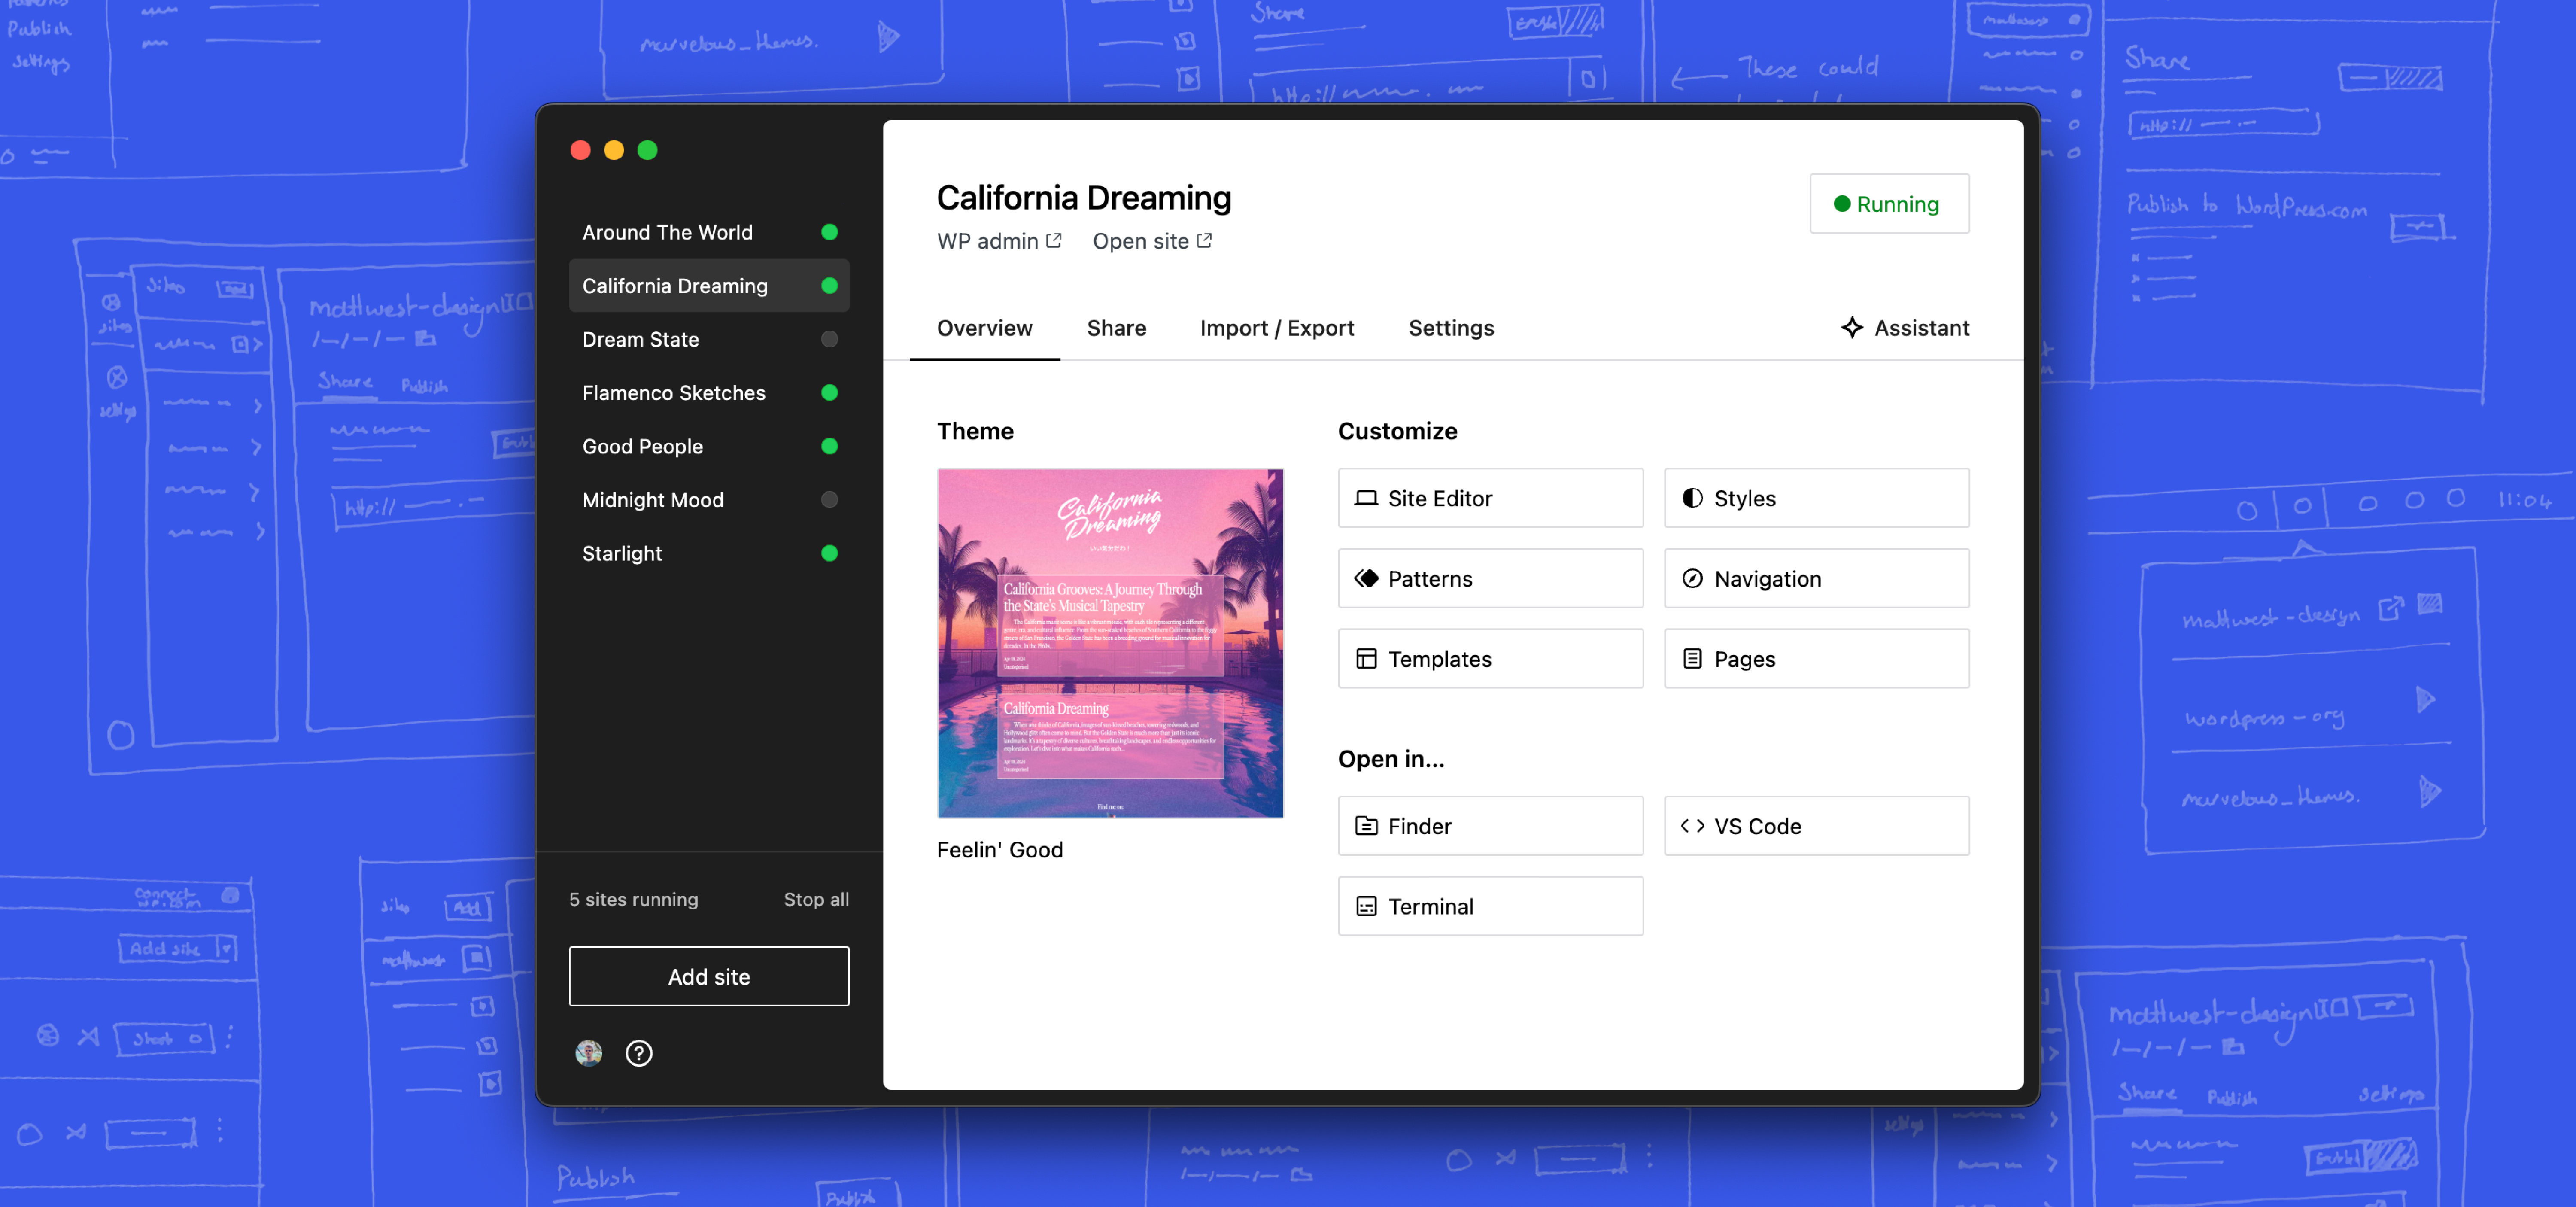Close the window with red button

pyautogui.click(x=580, y=150)
